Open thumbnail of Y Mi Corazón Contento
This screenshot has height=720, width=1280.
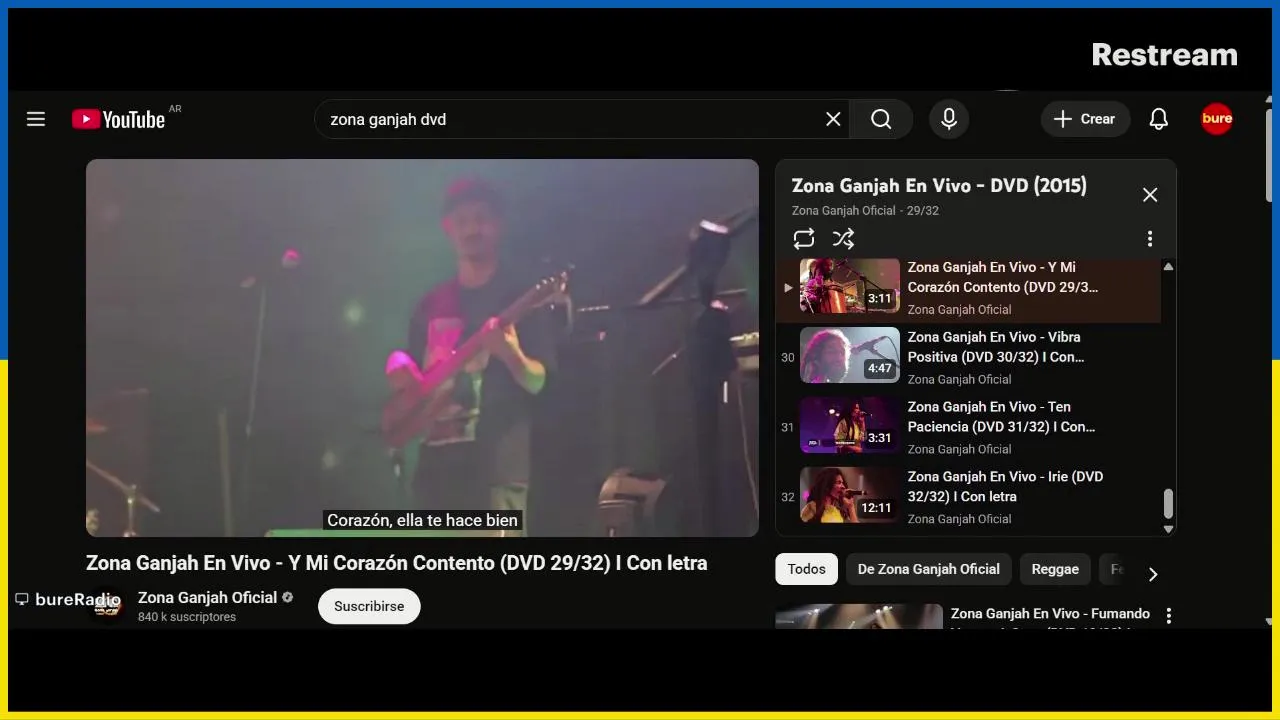850,286
